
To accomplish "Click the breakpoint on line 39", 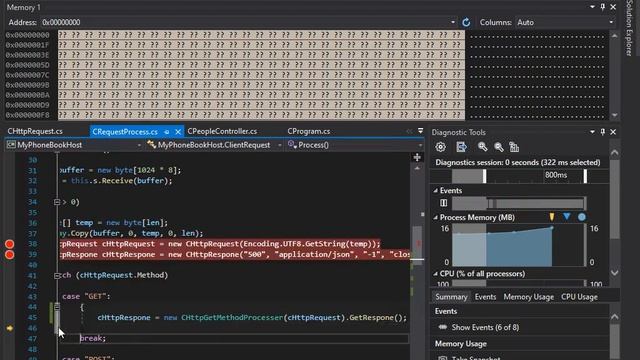I will pos(9,255).
